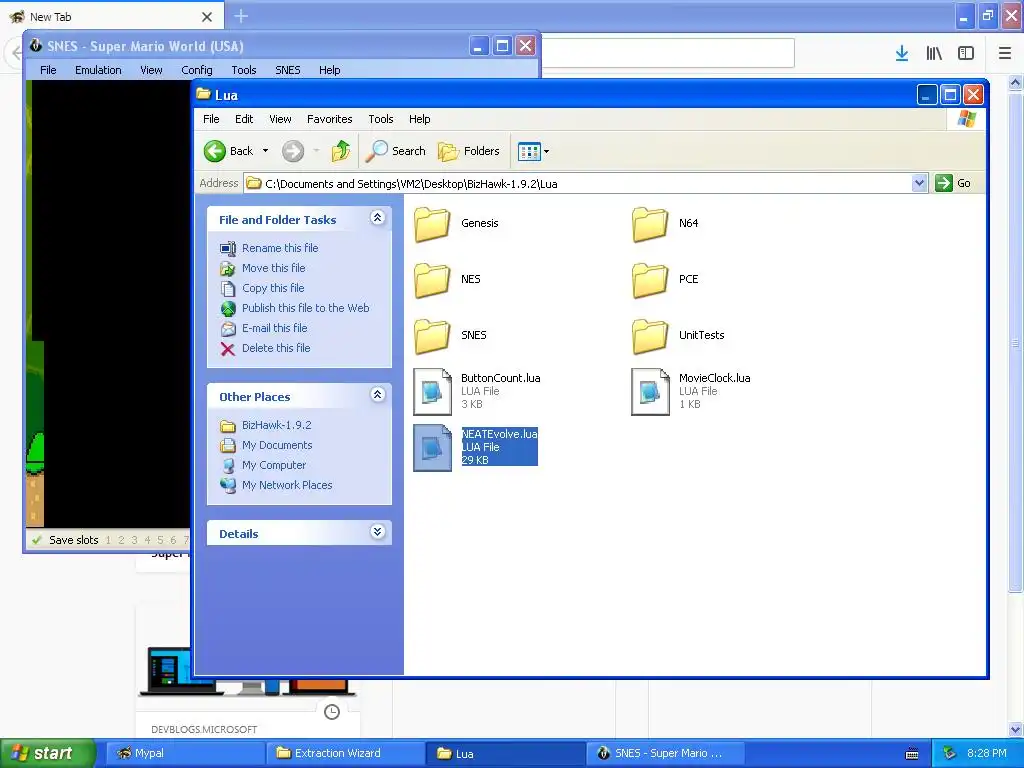Open the SNES menu in BizHawk
This screenshot has width=1024, height=768.
pos(288,70)
